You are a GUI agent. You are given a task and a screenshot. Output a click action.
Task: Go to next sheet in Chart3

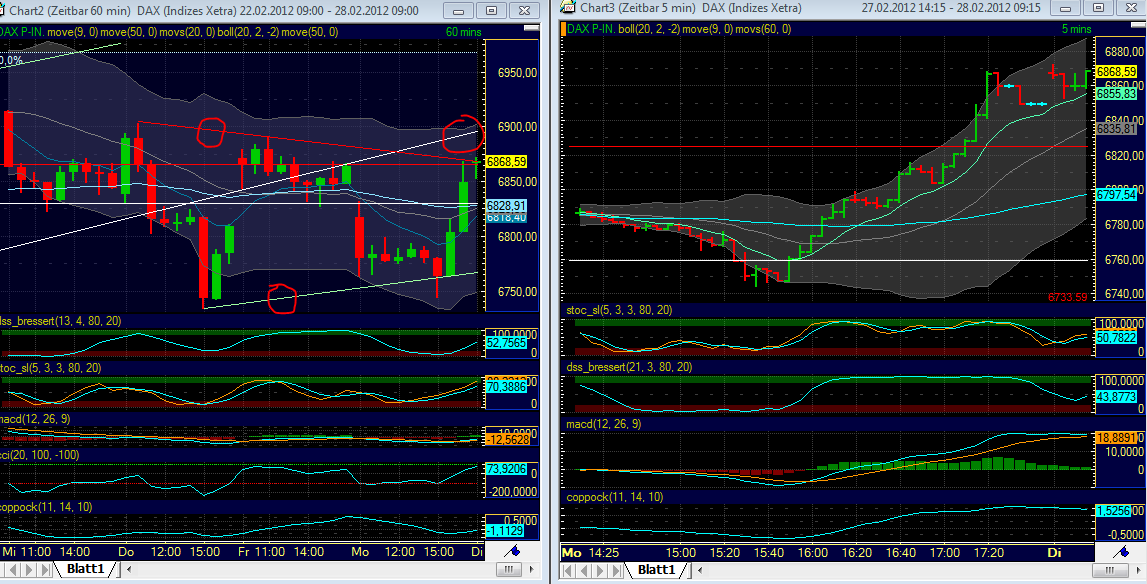(x=599, y=569)
